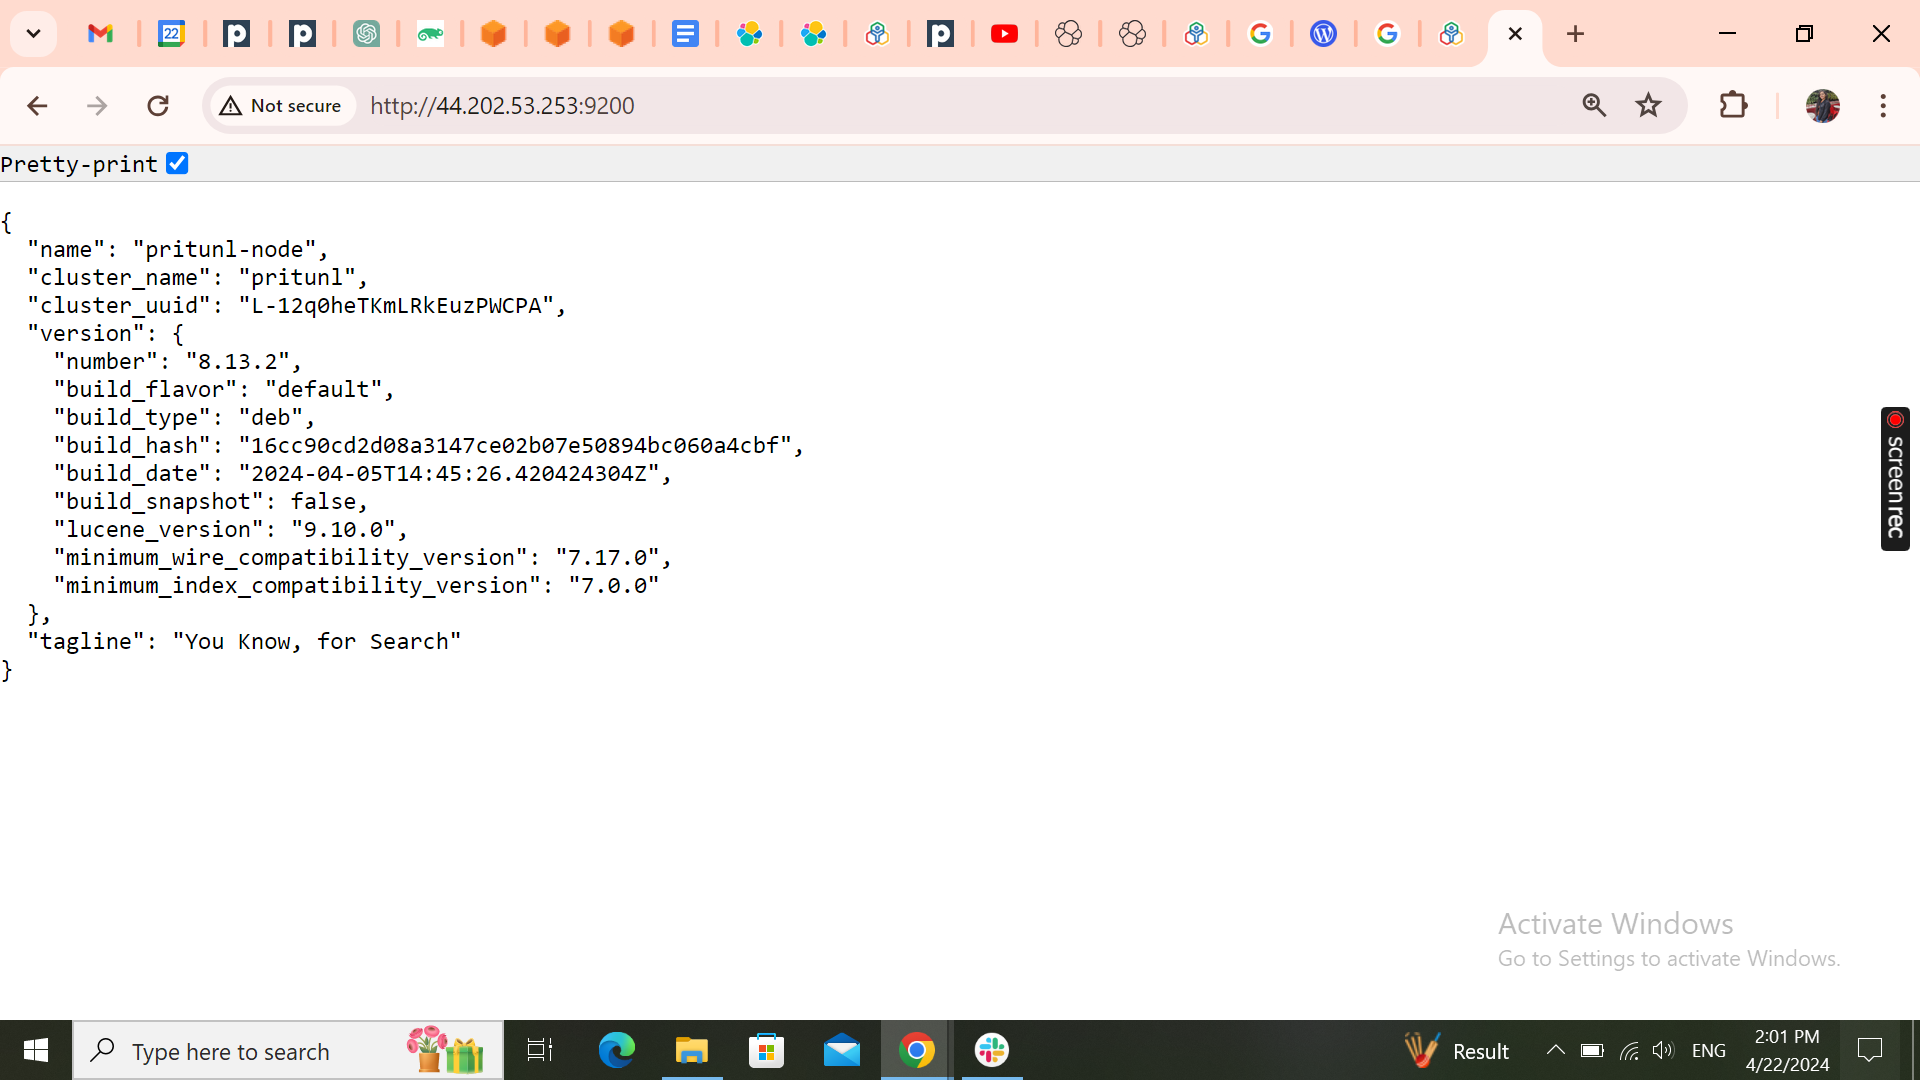Click the Not secure site info badge
Image resolution: width=1920 pixels, height=1080 pixels.
(281, 105)
